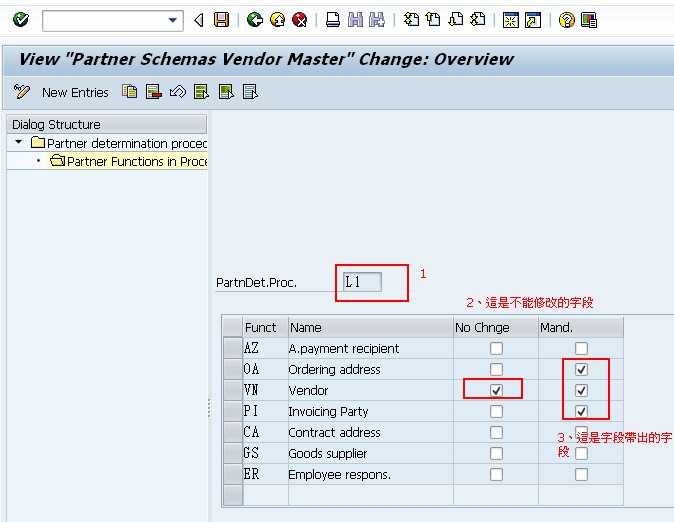Select the VN row selector button
The image size is (674, 522).
click(233, 390)
